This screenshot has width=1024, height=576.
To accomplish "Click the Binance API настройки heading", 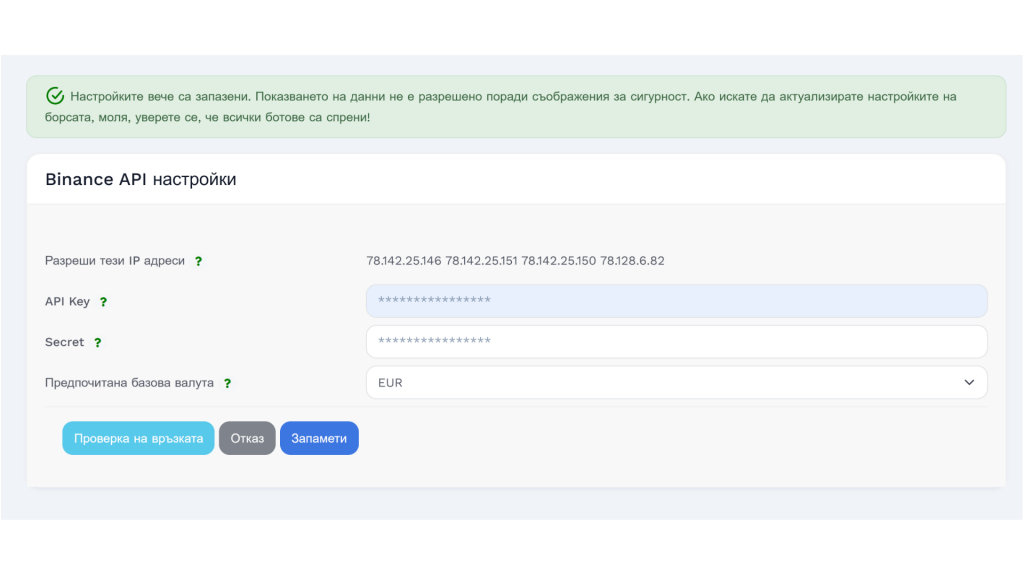I will (140, 180).
